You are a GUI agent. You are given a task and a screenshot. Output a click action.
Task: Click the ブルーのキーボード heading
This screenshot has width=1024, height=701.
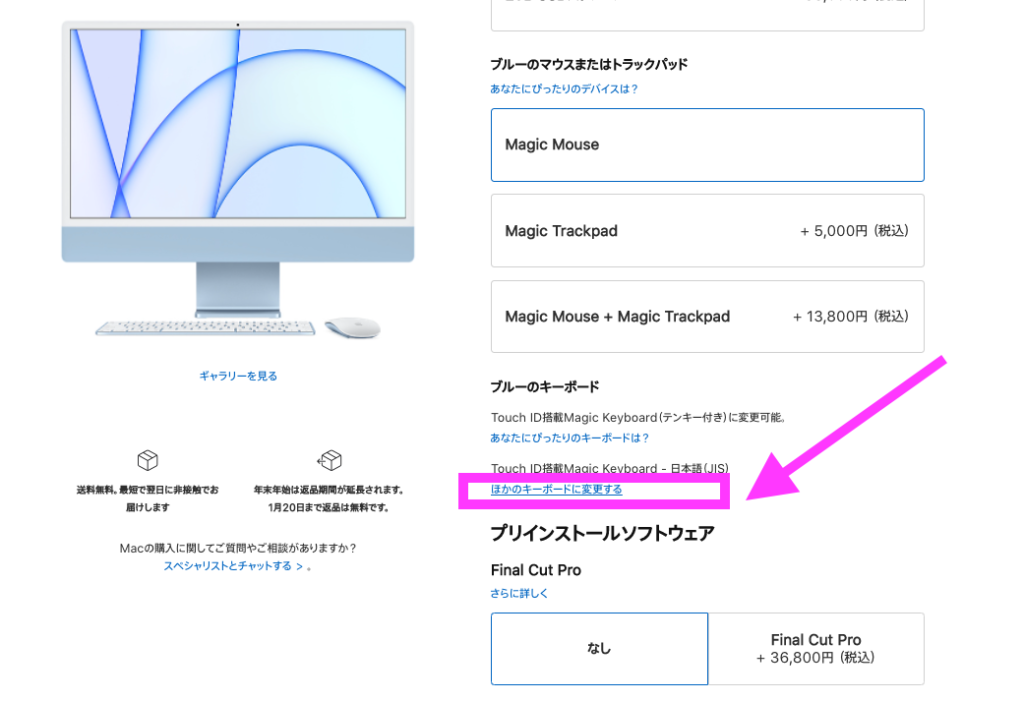545,387
